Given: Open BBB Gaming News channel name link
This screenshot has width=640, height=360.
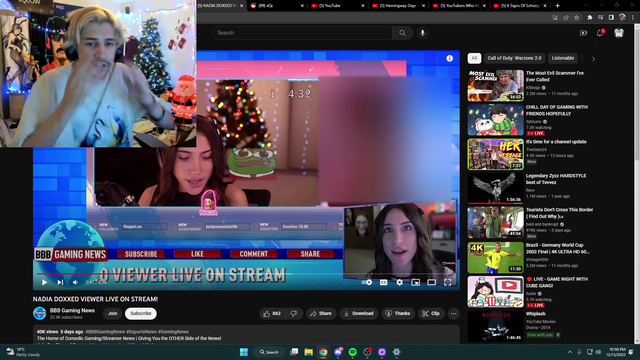Looking at the screenshot, I should [72, 311].
